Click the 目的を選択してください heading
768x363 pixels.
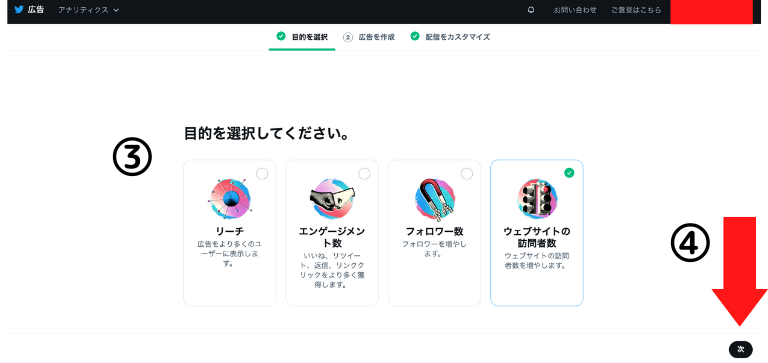click(266, 133)
